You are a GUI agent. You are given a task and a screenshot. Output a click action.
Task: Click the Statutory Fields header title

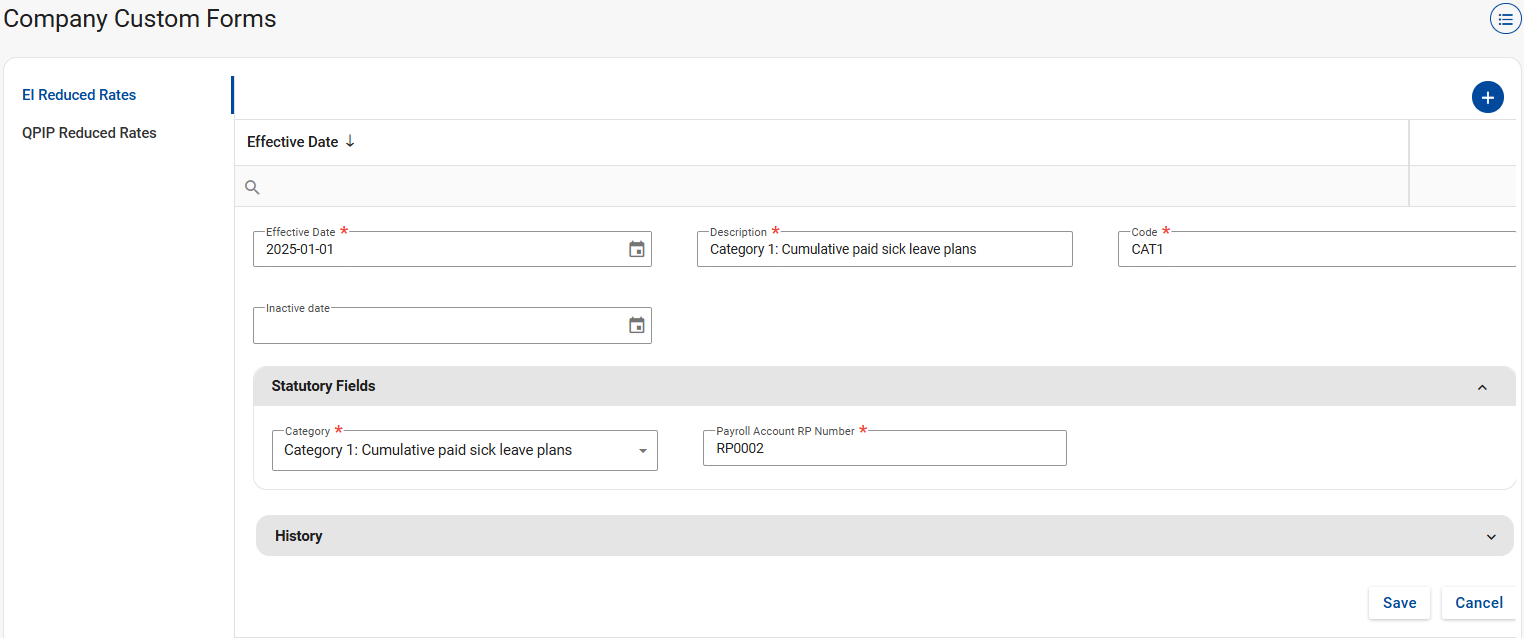coord(323,386)
